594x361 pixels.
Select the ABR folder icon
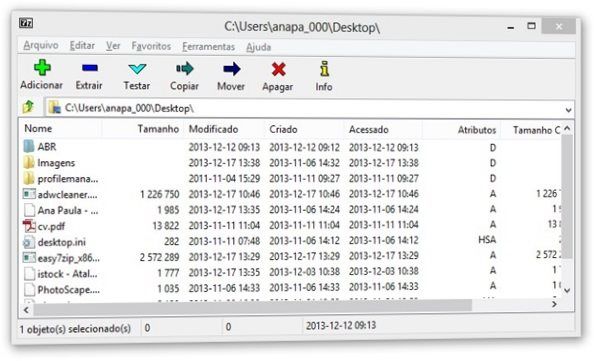29,146
